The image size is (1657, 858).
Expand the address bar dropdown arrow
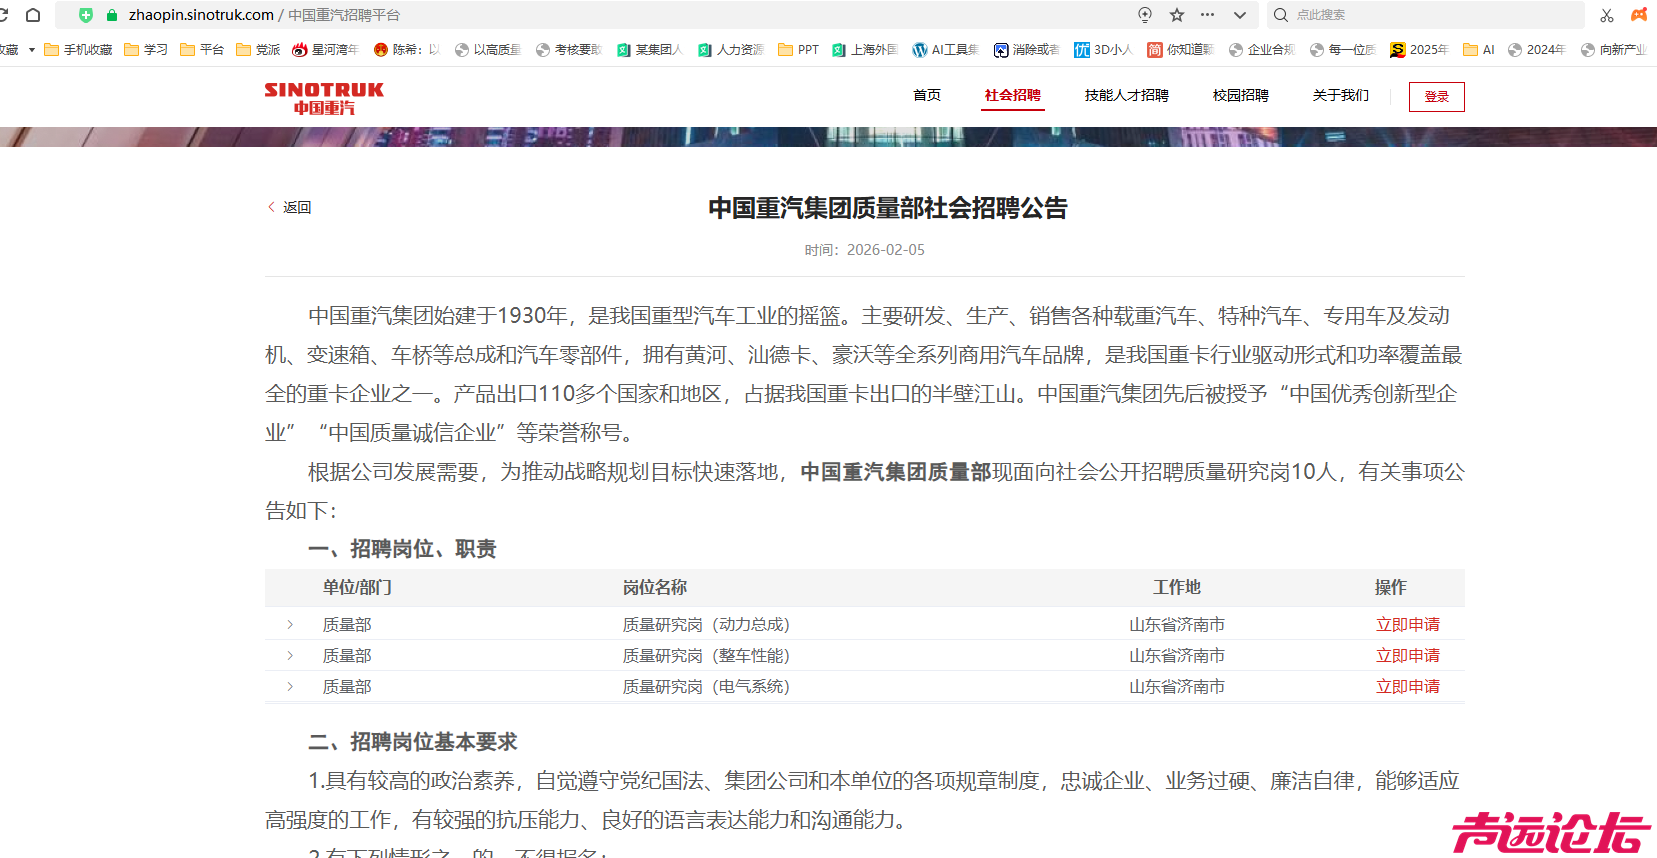pos(1240,15)
